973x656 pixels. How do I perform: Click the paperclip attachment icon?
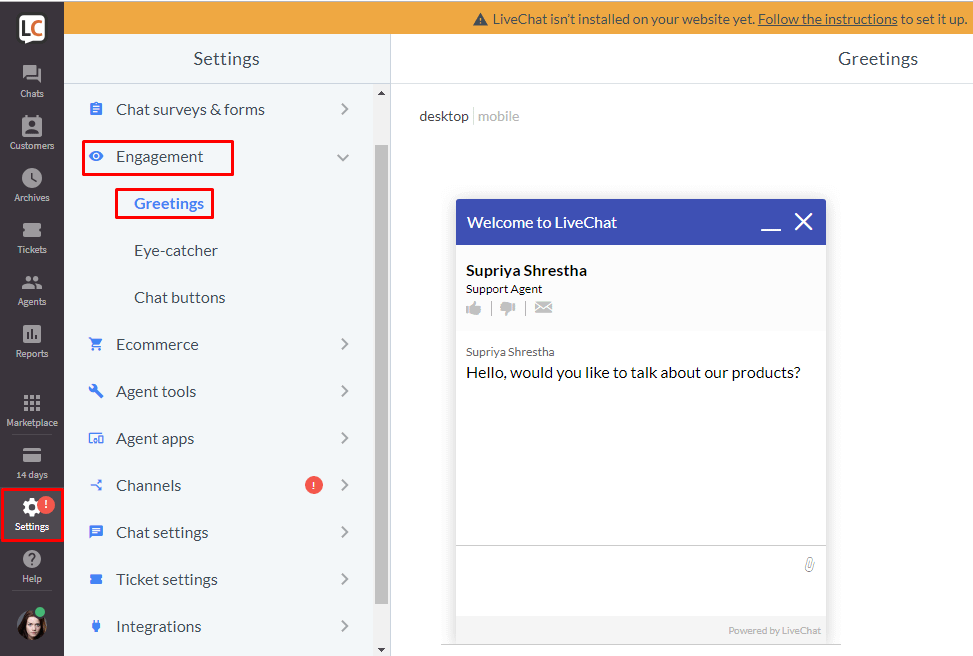point(809,564)
